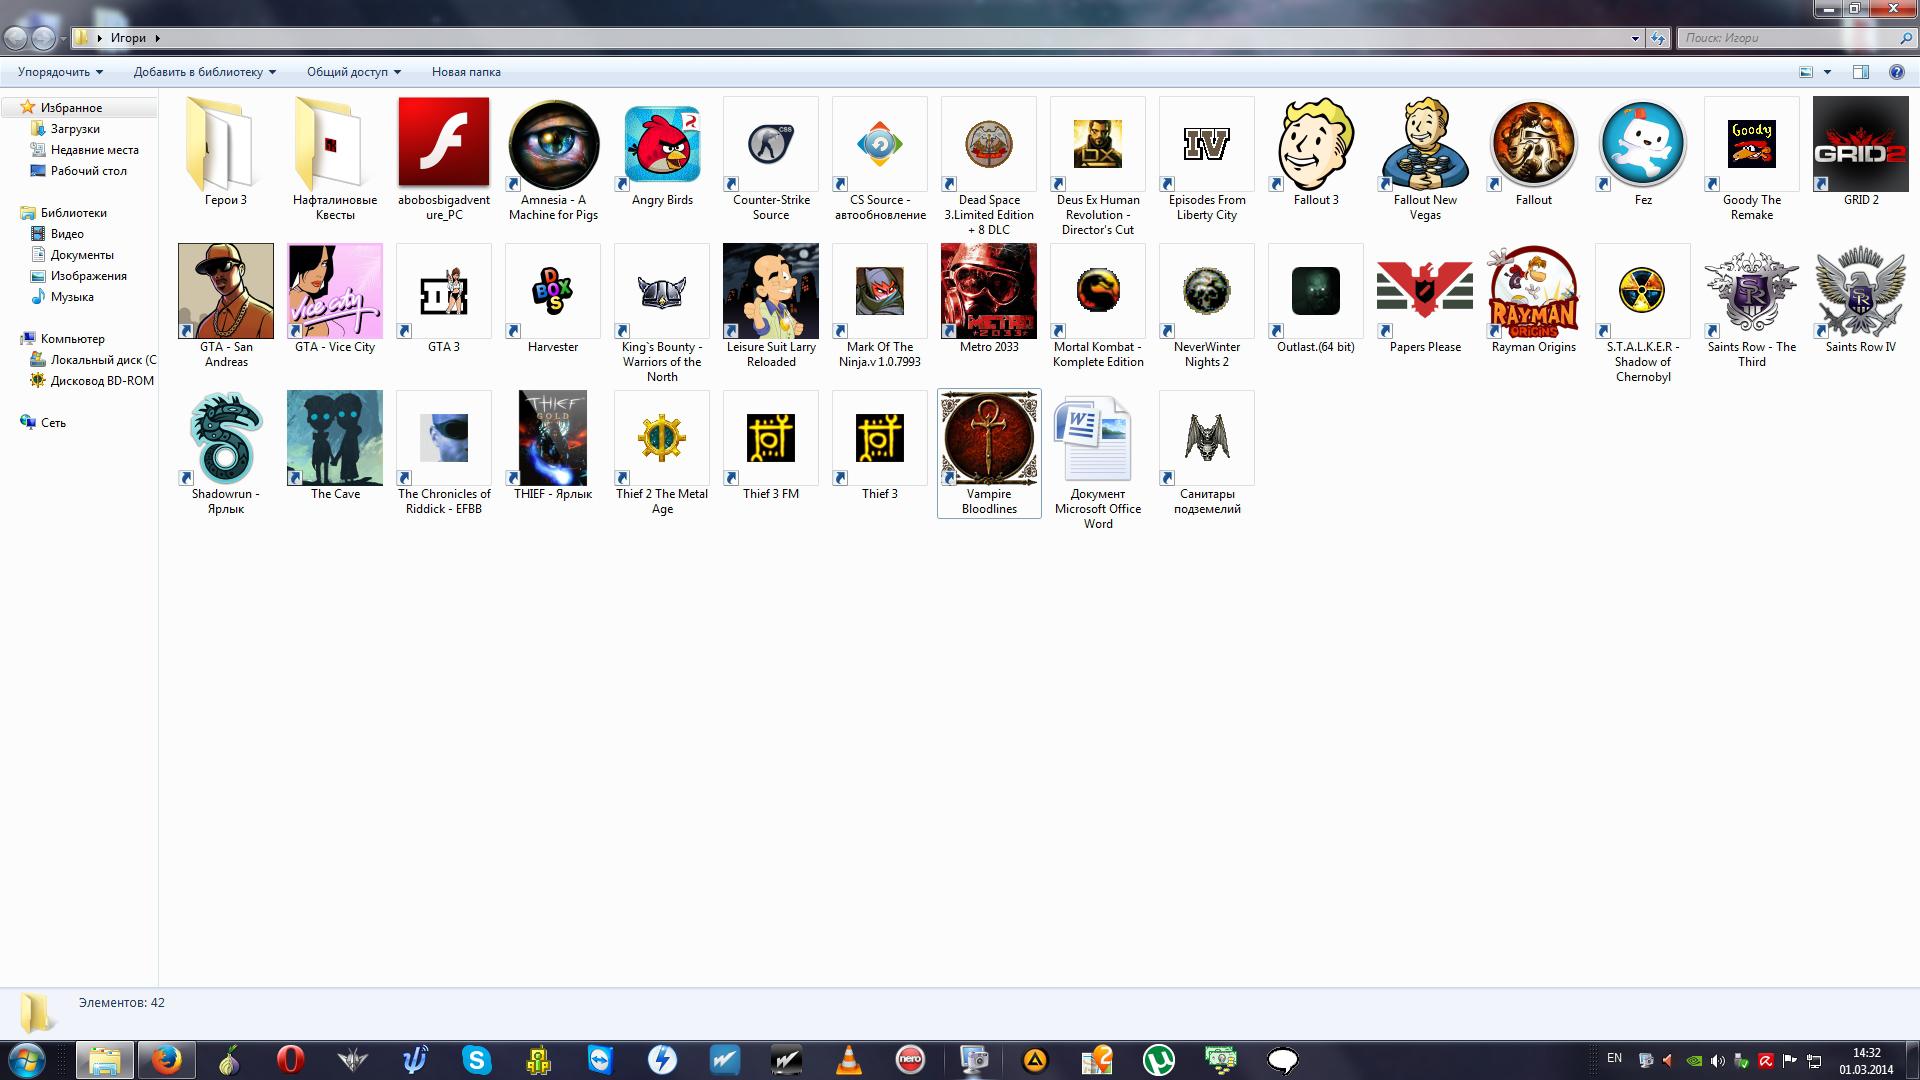Select the Герои 3 folder

[x=226, y=145]
